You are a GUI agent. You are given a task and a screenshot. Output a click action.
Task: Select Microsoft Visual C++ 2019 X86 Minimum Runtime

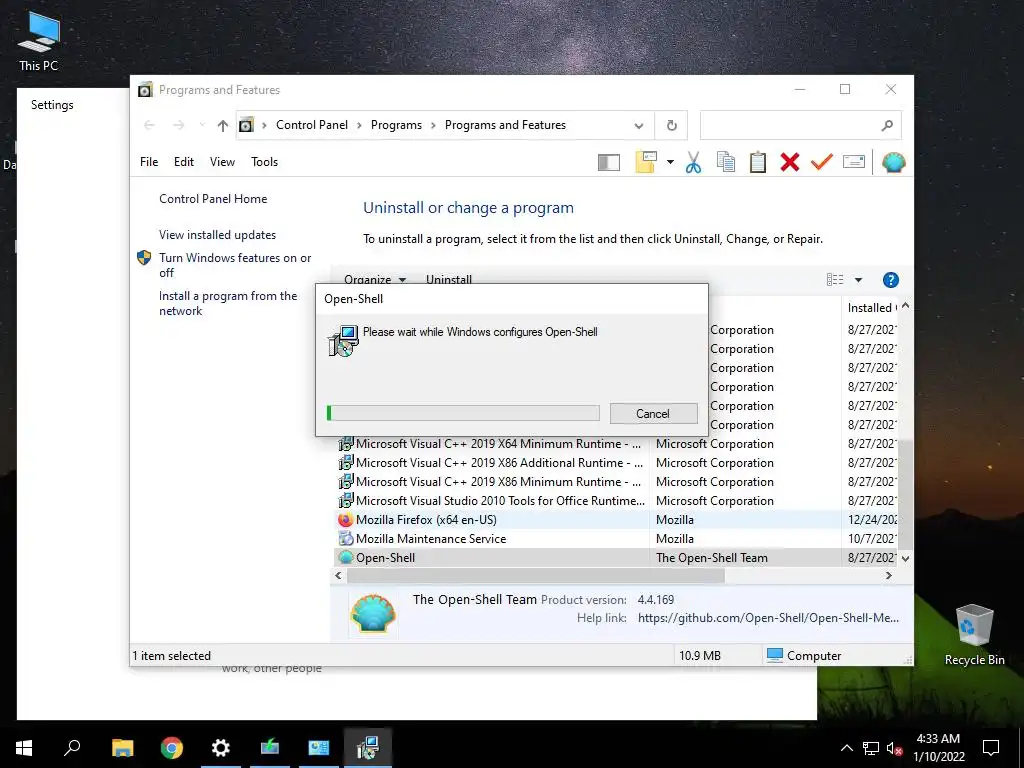[615, 482]
